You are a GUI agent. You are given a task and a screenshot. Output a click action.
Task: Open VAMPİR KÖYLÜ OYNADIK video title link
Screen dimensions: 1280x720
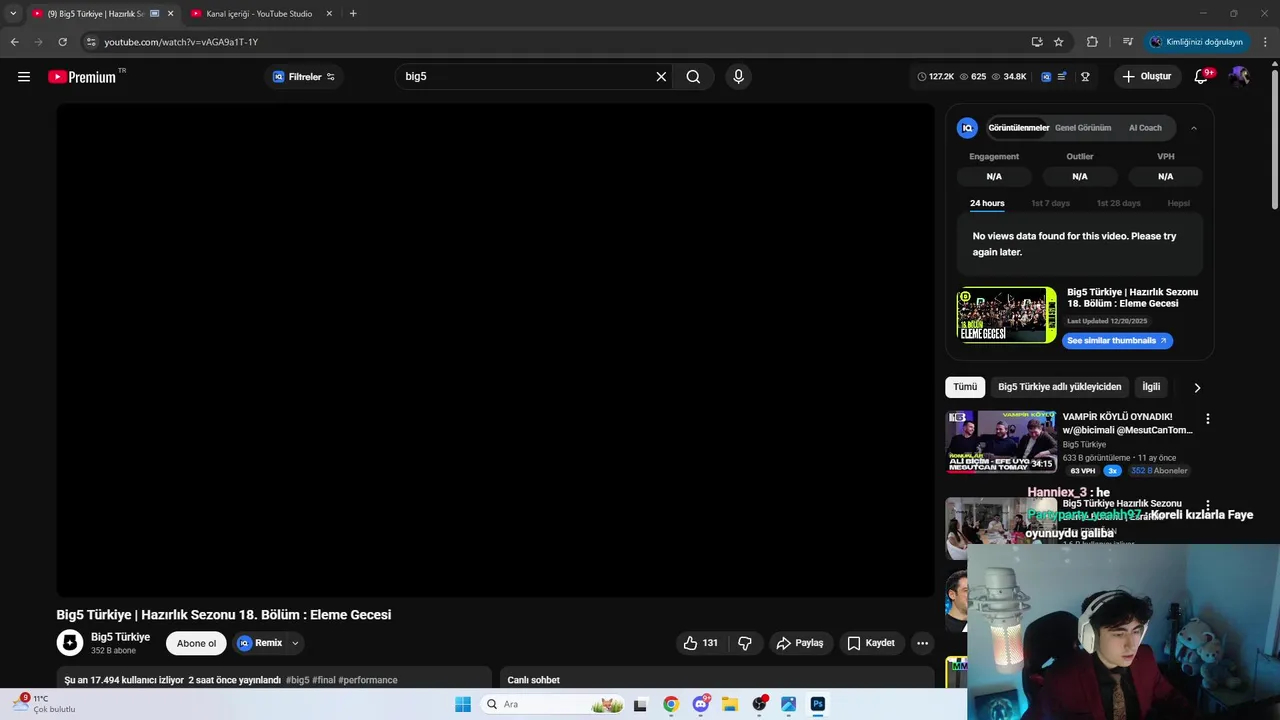coord(1127,423)
